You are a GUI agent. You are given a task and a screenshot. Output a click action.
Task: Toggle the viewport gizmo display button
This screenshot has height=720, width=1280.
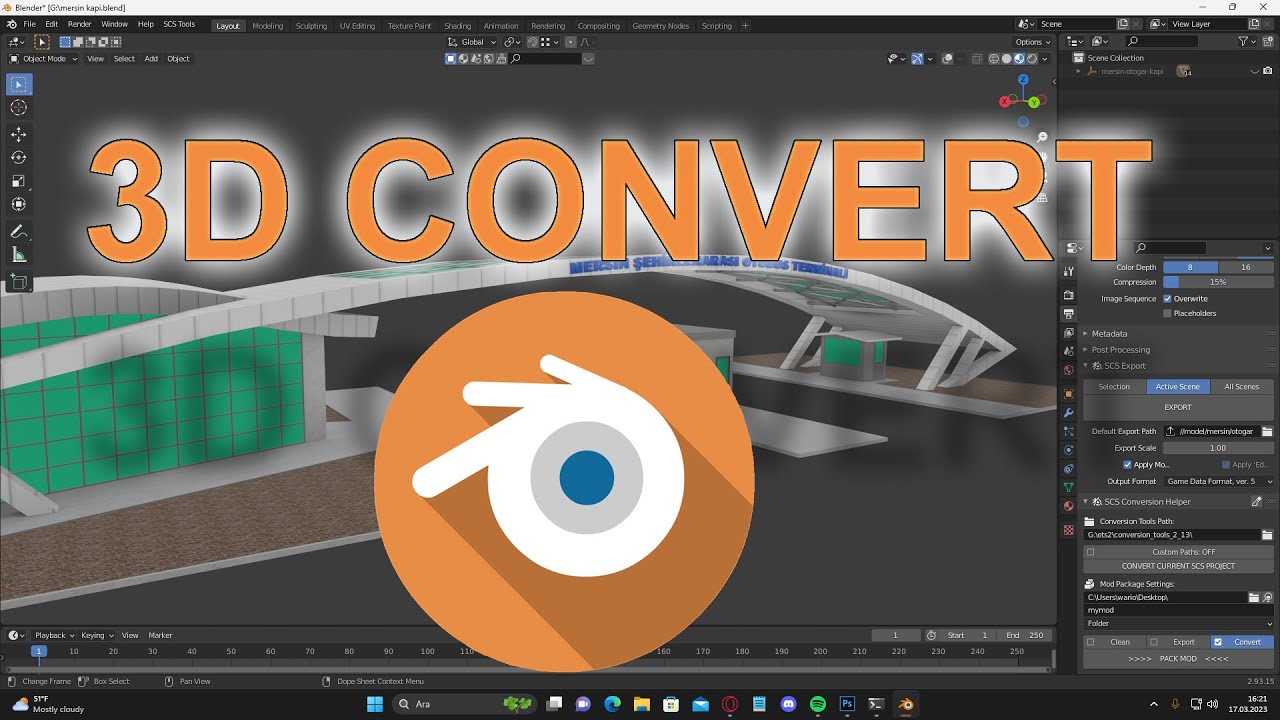[917, 59]
